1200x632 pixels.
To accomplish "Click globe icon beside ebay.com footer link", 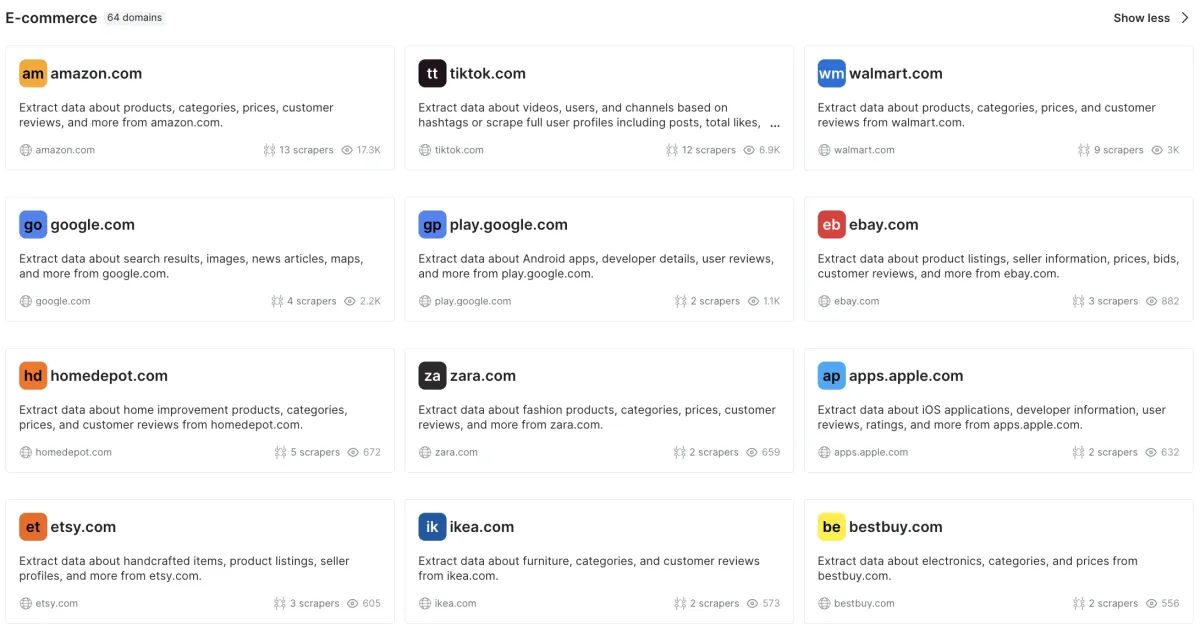I will tap(824, 301).
